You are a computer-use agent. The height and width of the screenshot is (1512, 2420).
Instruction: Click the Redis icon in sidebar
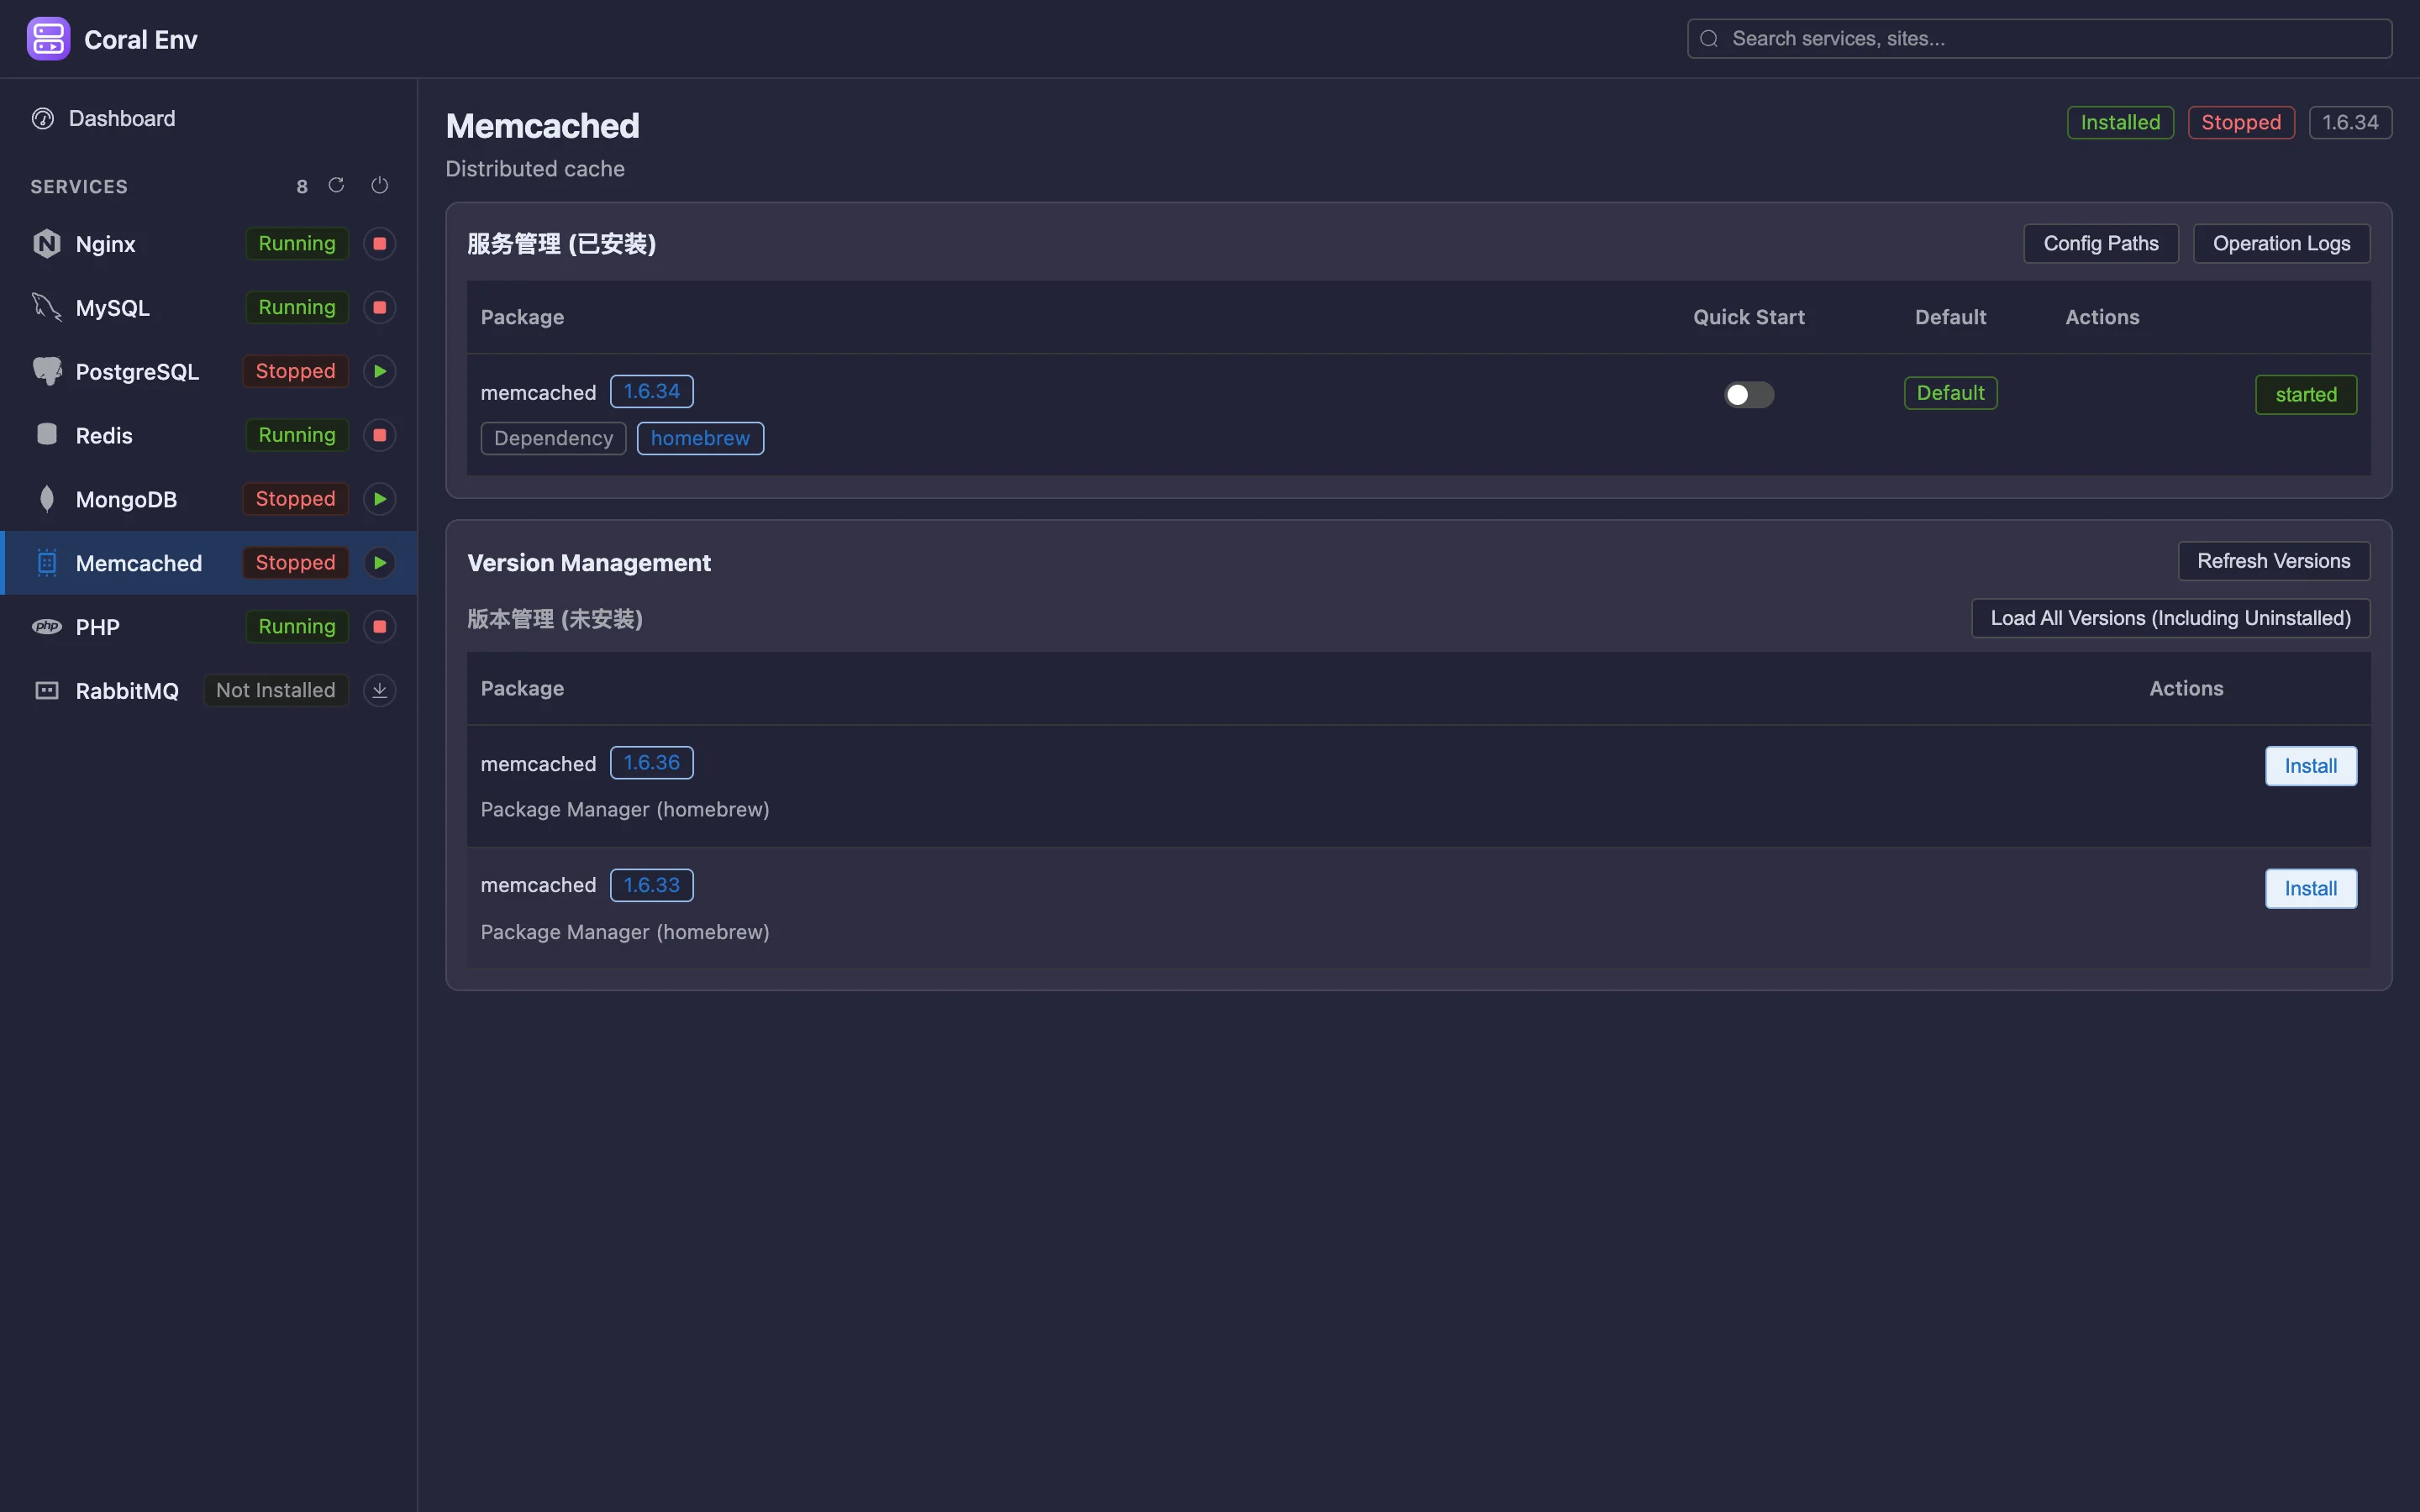pyautogui.click(x=47, y=435)
